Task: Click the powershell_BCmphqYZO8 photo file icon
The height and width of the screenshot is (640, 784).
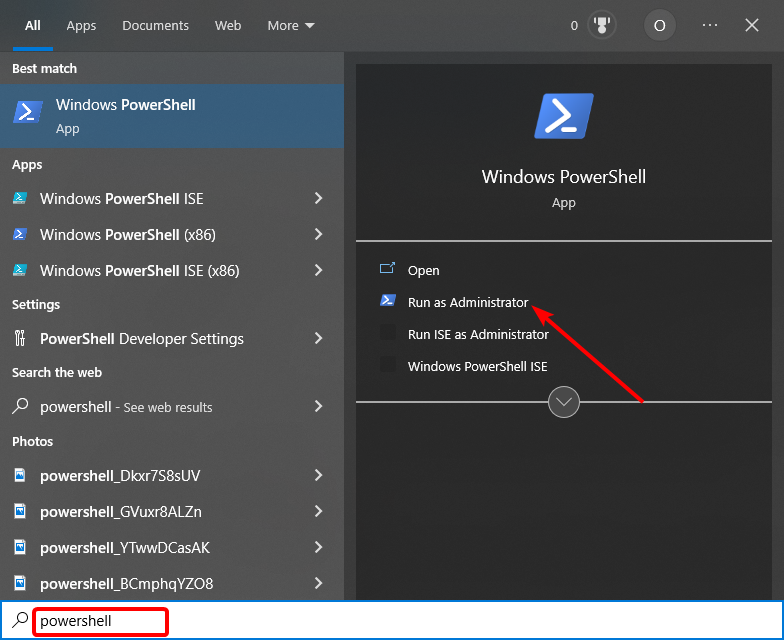Action: pos(20,583)
